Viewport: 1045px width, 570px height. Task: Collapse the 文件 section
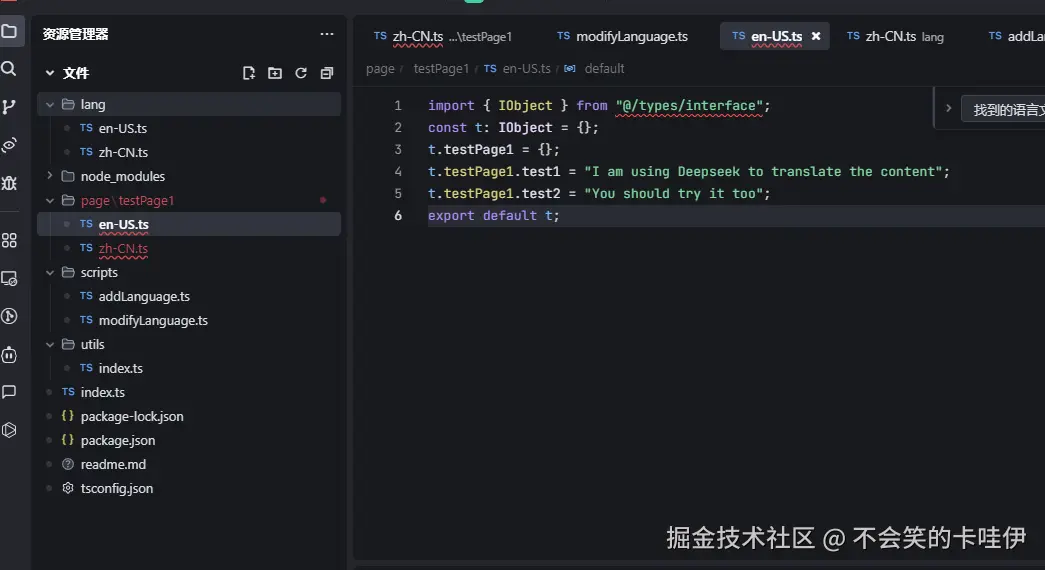tap(49, 73)
